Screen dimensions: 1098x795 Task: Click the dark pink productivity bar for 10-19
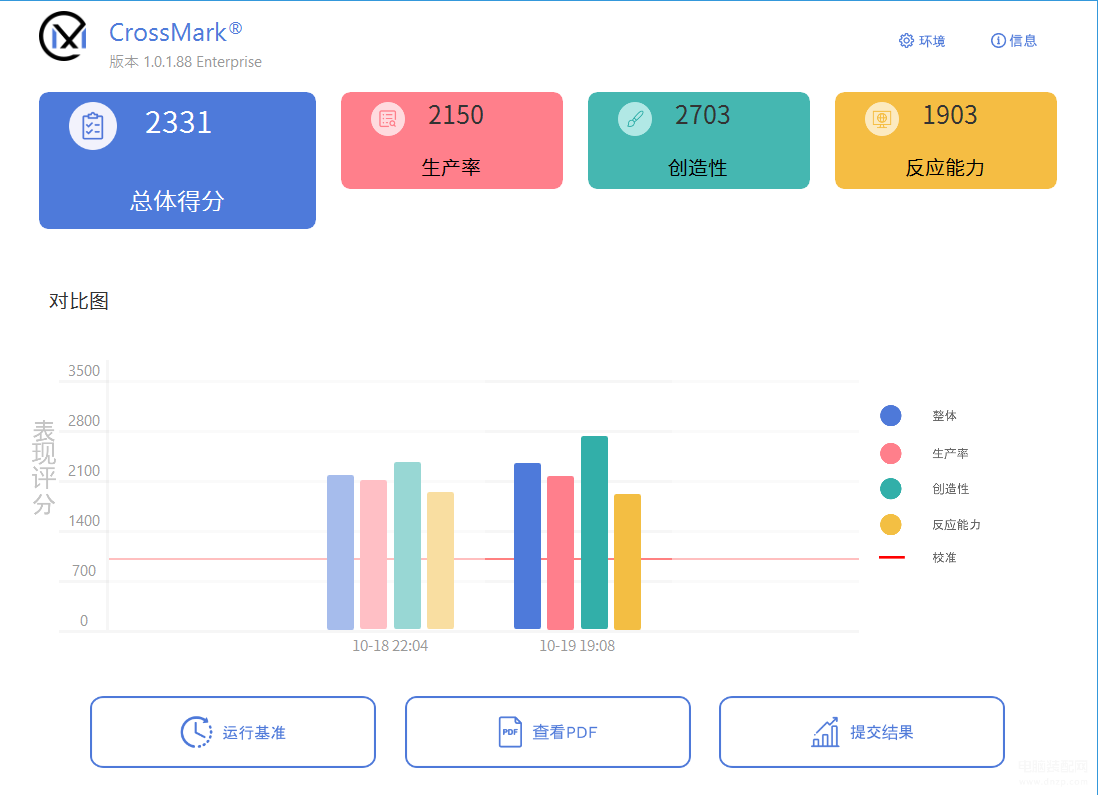[560, 553]
